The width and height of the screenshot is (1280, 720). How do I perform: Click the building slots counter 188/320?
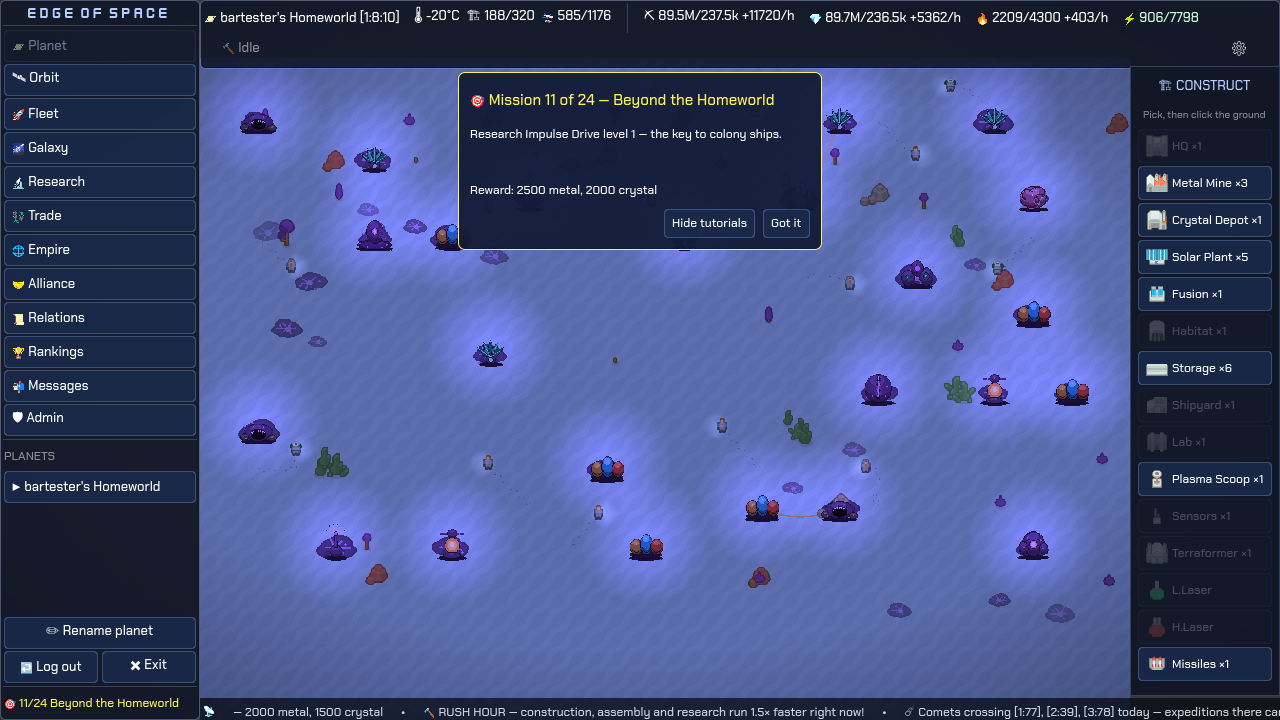[501, 17]
